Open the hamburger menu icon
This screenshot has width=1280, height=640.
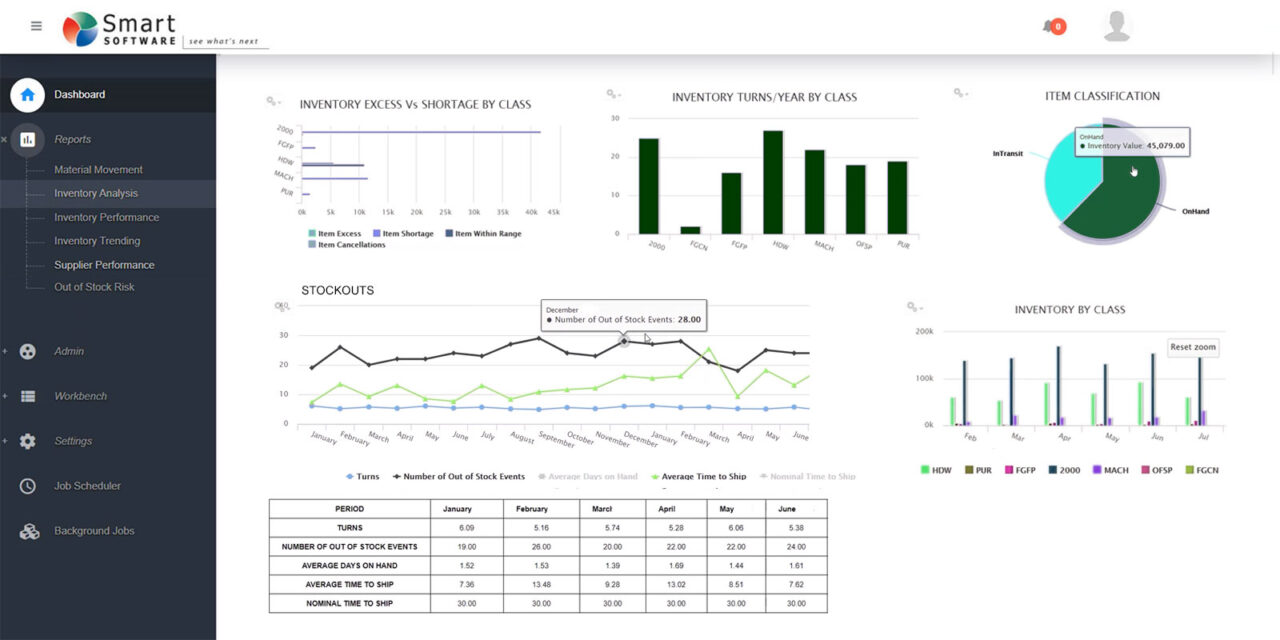click(x=35, y=26)
